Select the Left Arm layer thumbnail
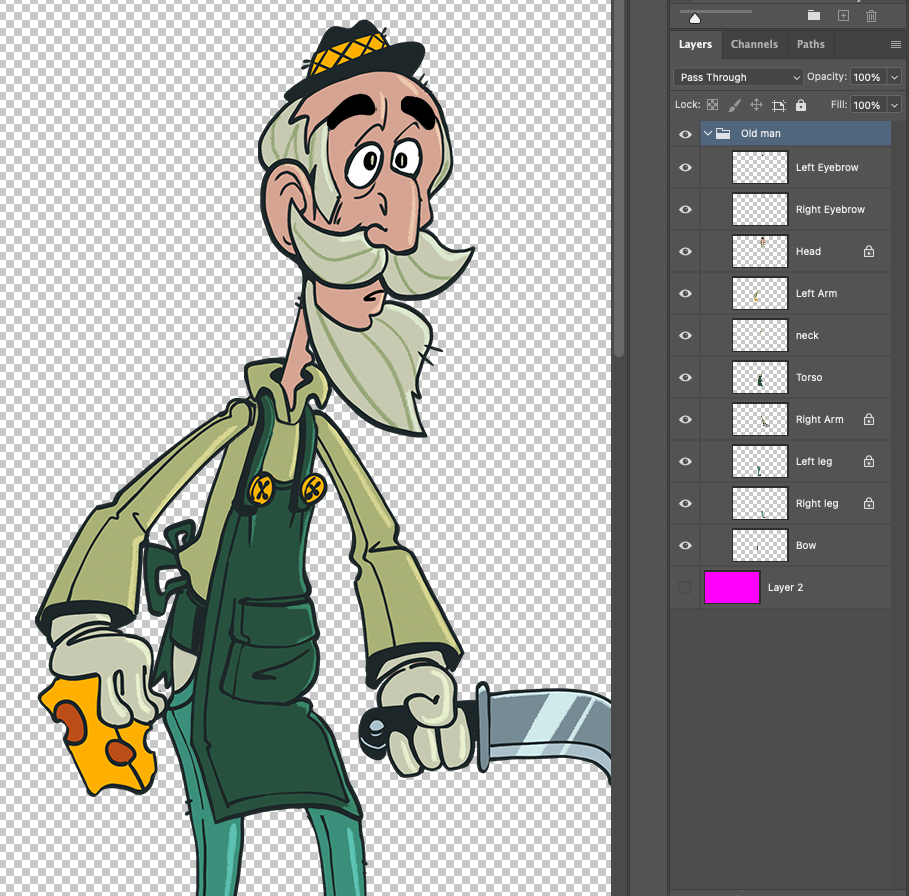 click(760, 293)
